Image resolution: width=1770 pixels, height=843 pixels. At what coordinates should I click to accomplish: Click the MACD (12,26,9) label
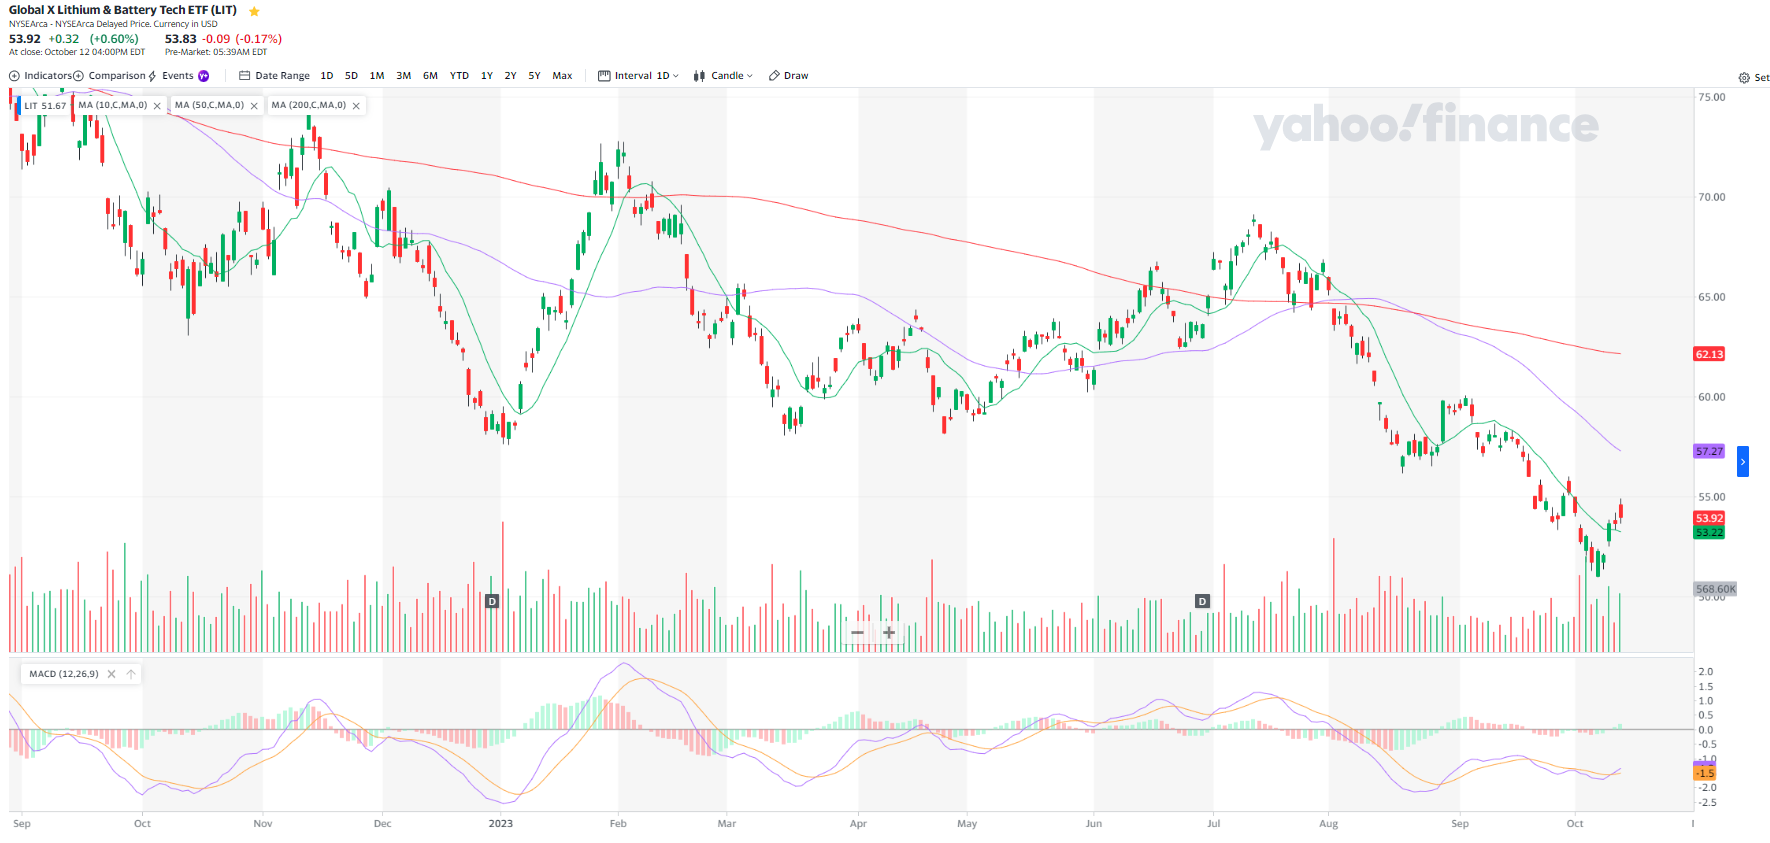tap(64, 674)
